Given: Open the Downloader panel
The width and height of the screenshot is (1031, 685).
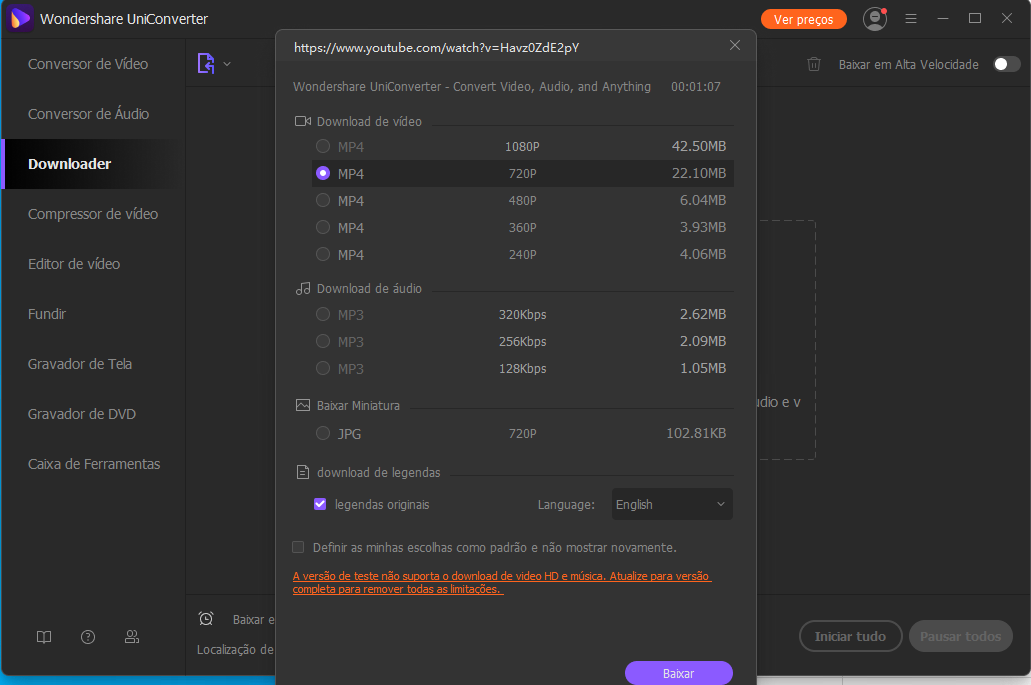Looking at the screenshot, I should (x=70, y=163).
